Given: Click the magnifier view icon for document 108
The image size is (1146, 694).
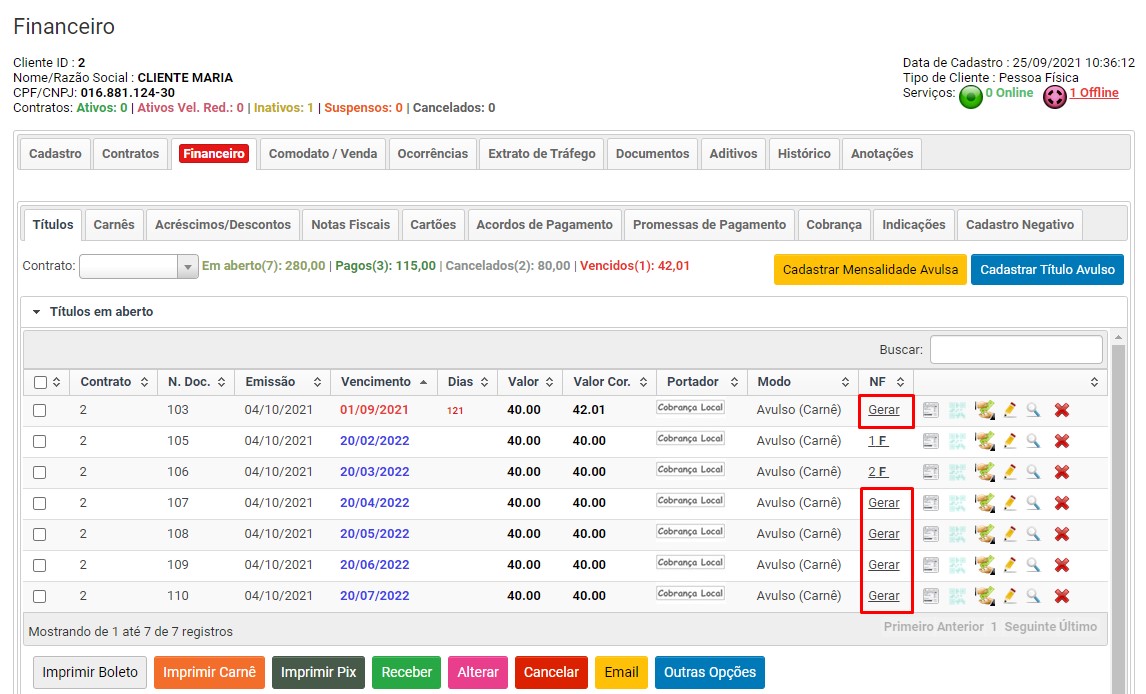Looking at the screenshot, I should 1033,534.
